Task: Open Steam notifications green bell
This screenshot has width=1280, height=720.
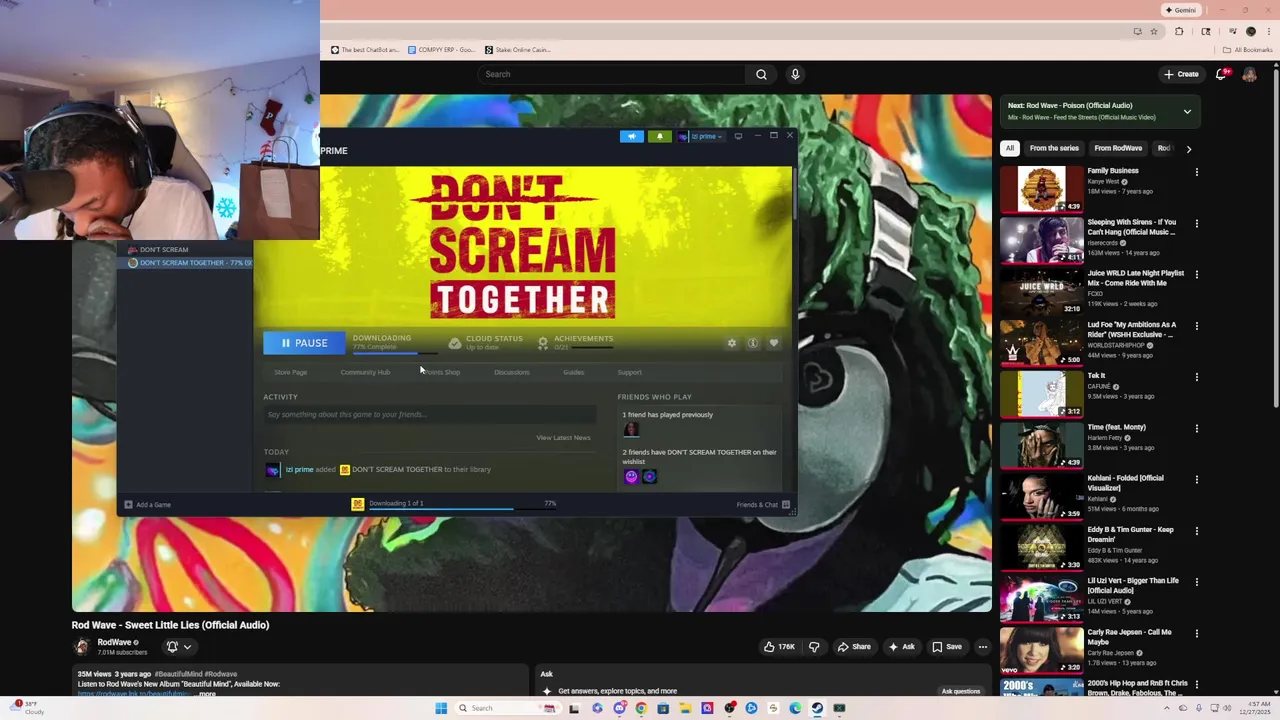Action: (660, 136)
